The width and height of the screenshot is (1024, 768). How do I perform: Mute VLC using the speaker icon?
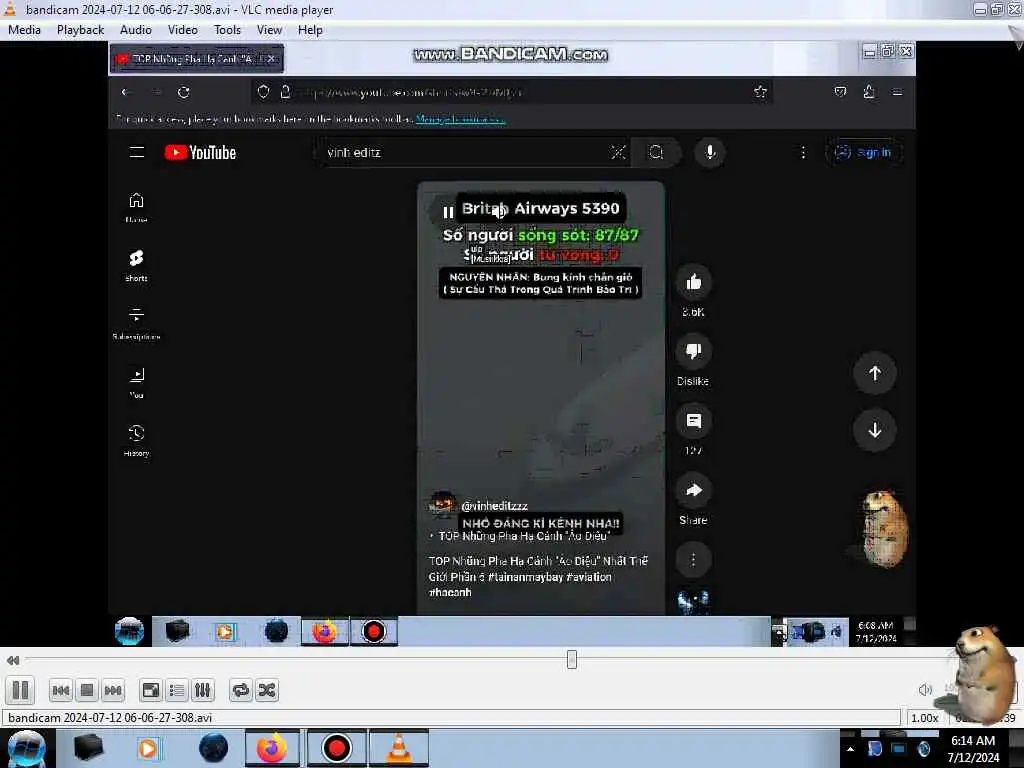[925, 690]
